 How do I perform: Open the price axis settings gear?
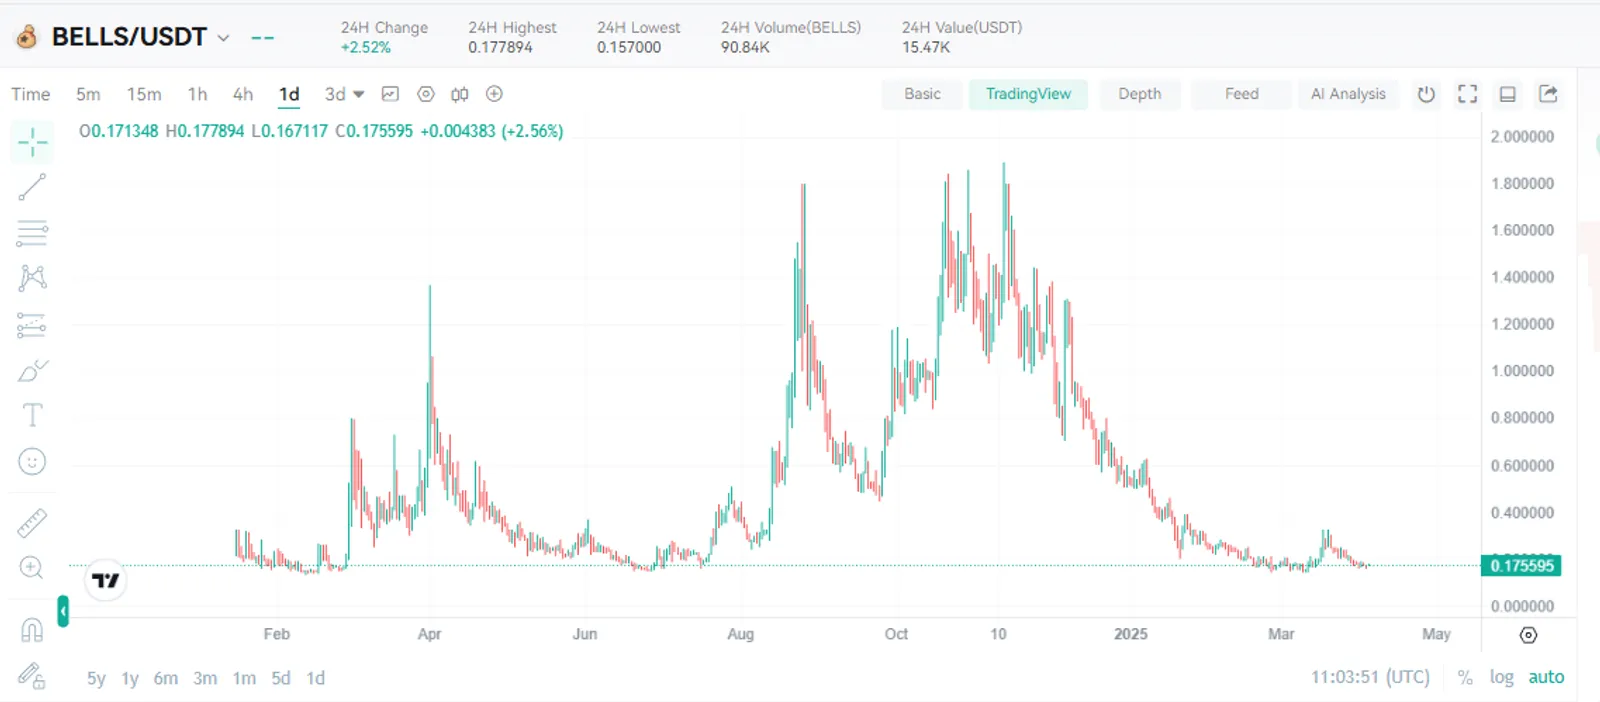tap(1528, 635)
